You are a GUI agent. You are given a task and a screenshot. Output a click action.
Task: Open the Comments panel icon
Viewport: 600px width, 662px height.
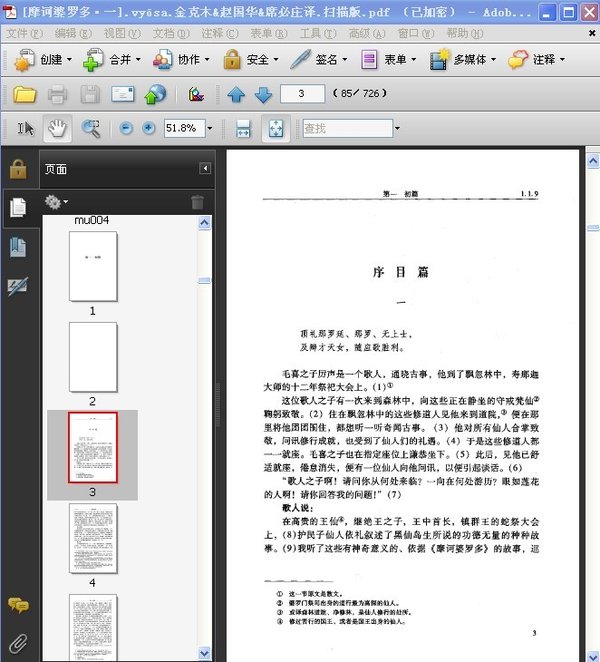(x=18, y=605)
